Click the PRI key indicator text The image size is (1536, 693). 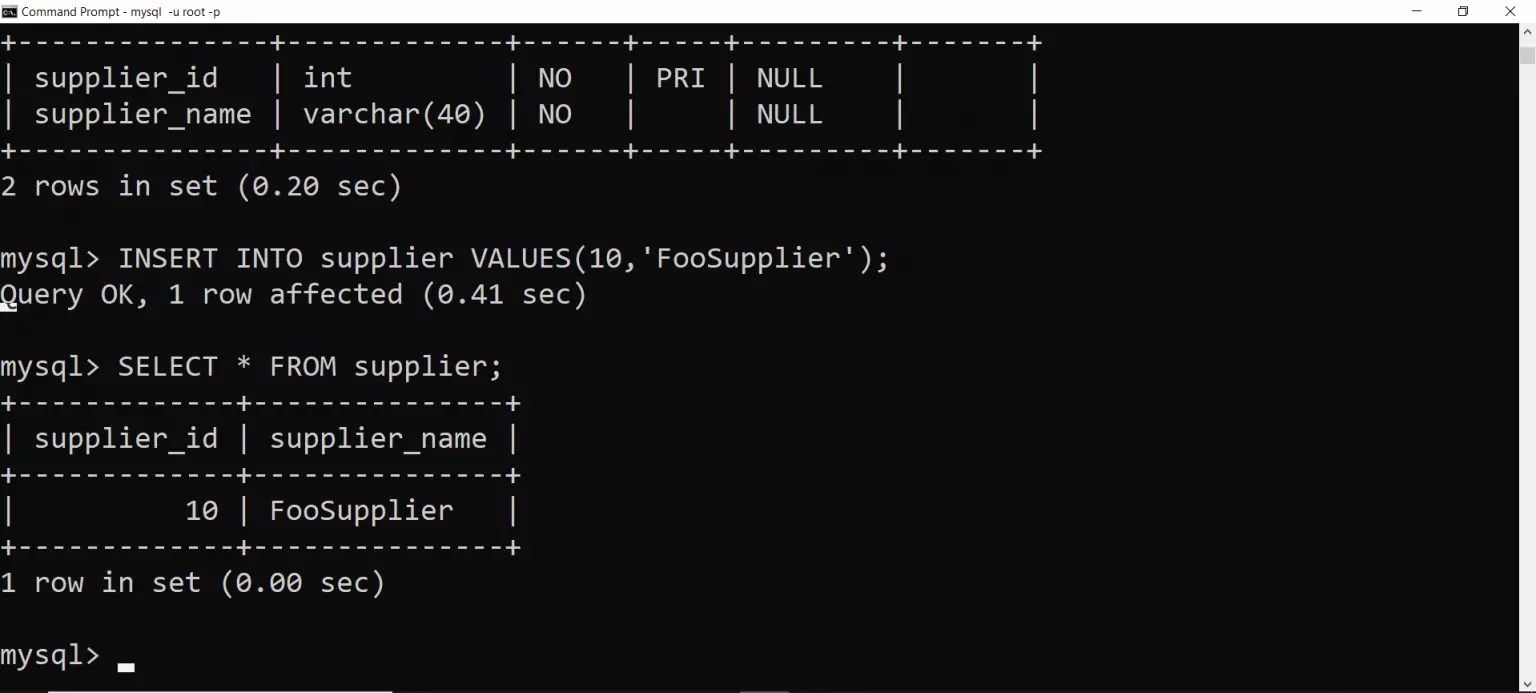point(680,78)
